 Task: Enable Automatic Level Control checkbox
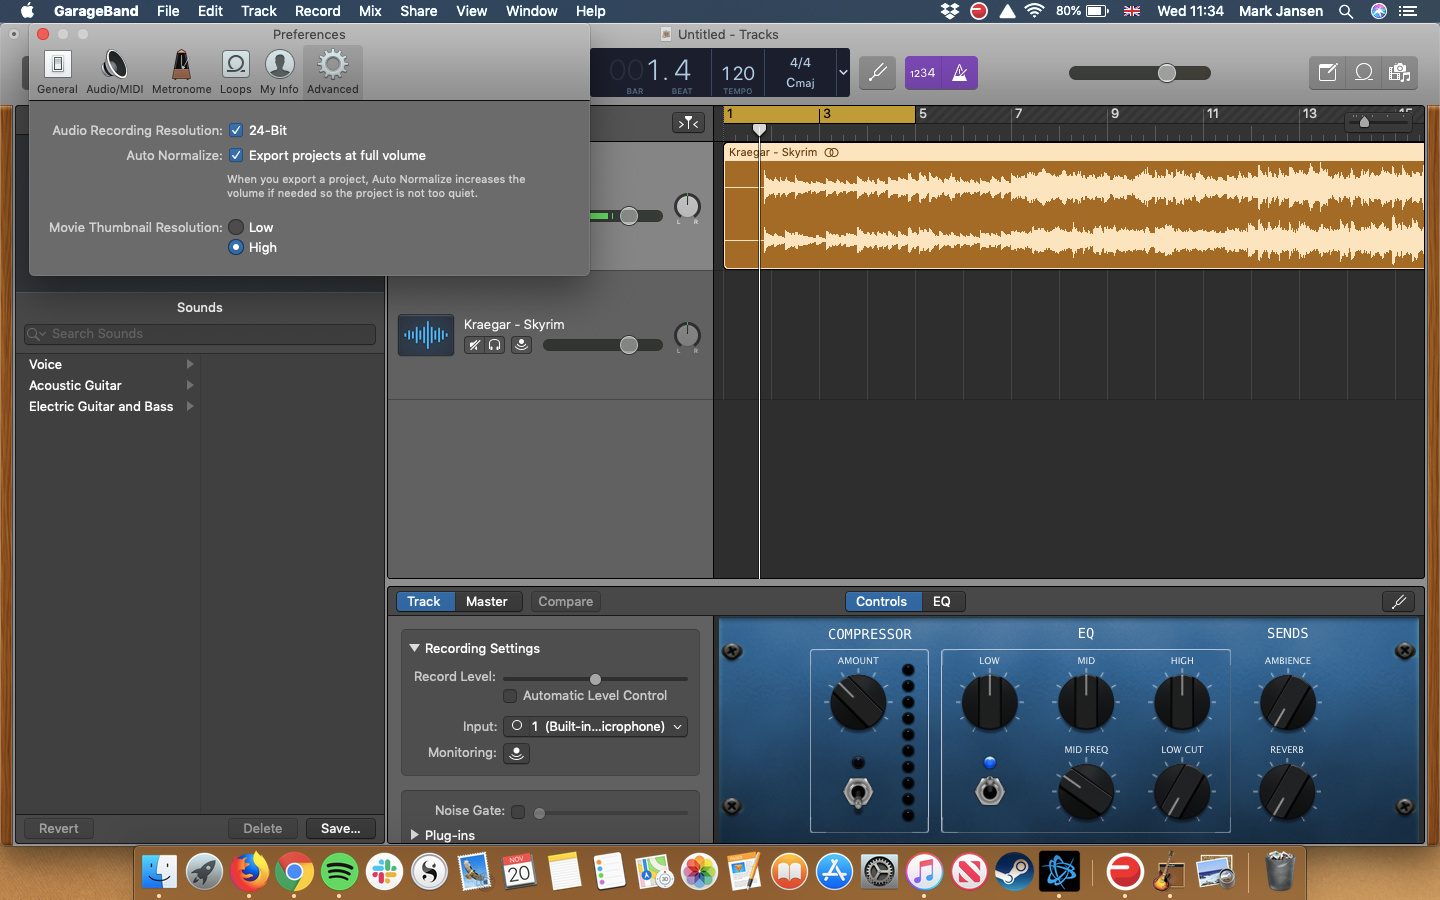coord(510,696)
